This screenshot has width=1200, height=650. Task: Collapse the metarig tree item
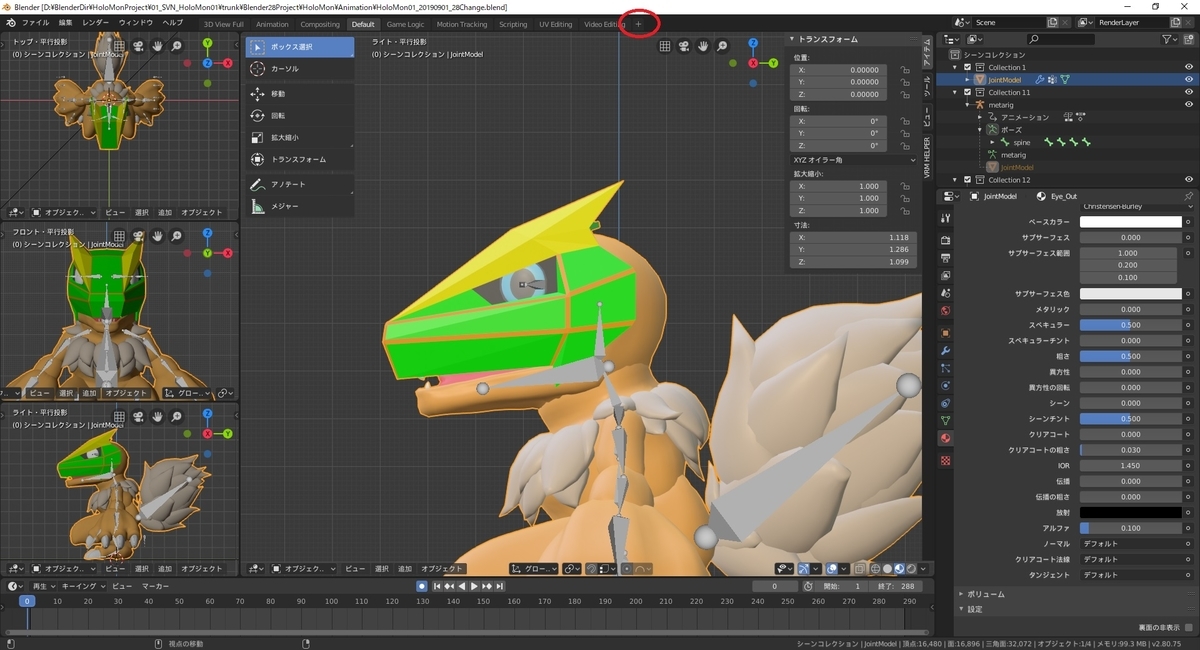[x=968, y=105]
